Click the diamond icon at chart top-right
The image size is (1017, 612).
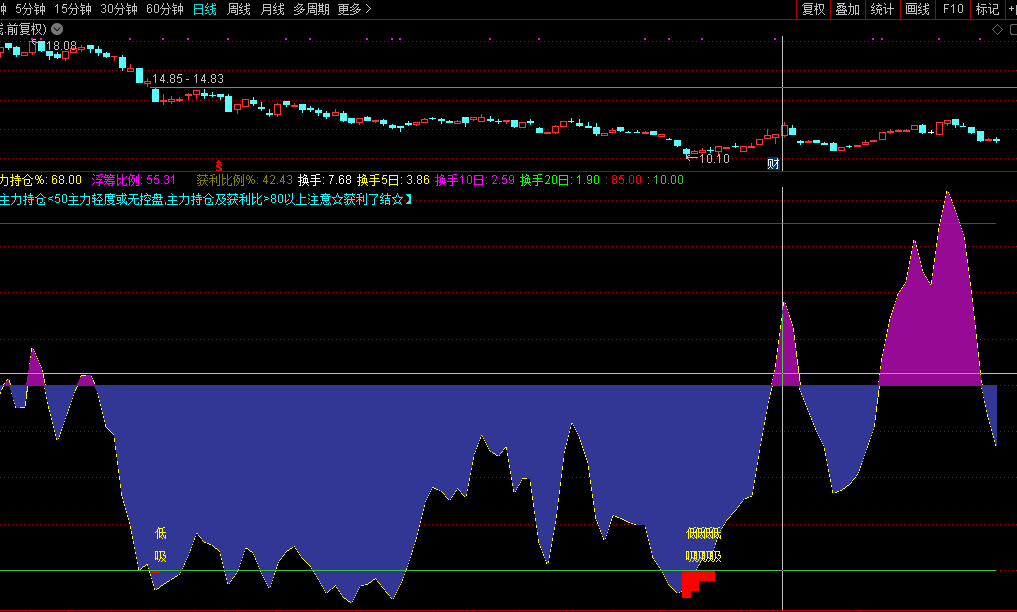pos(996,29)
